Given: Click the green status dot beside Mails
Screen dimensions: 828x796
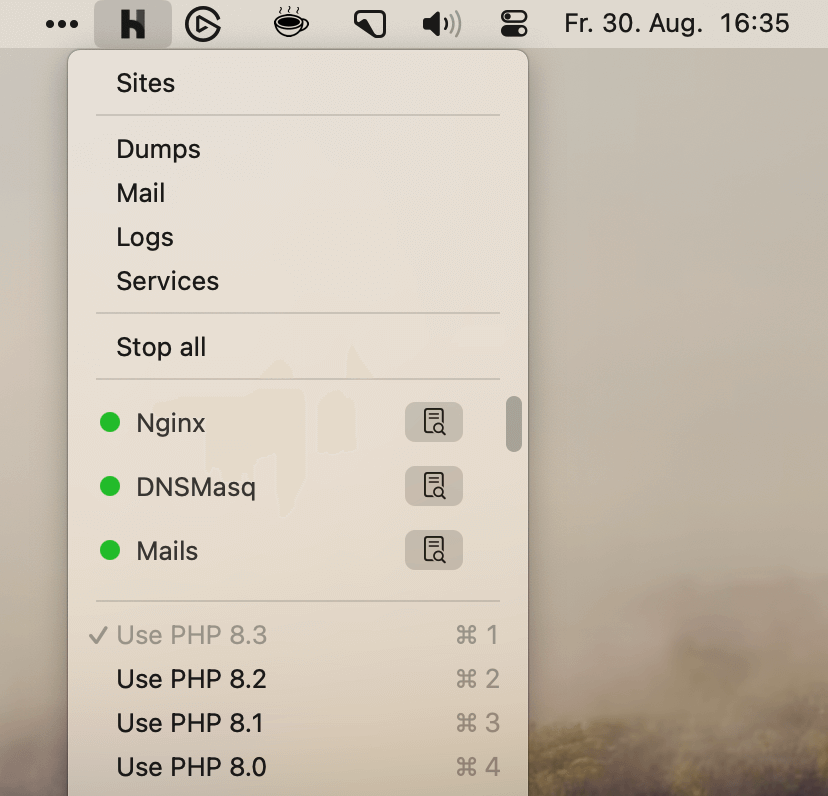Looking at the screenshot, I should [110, 550].
